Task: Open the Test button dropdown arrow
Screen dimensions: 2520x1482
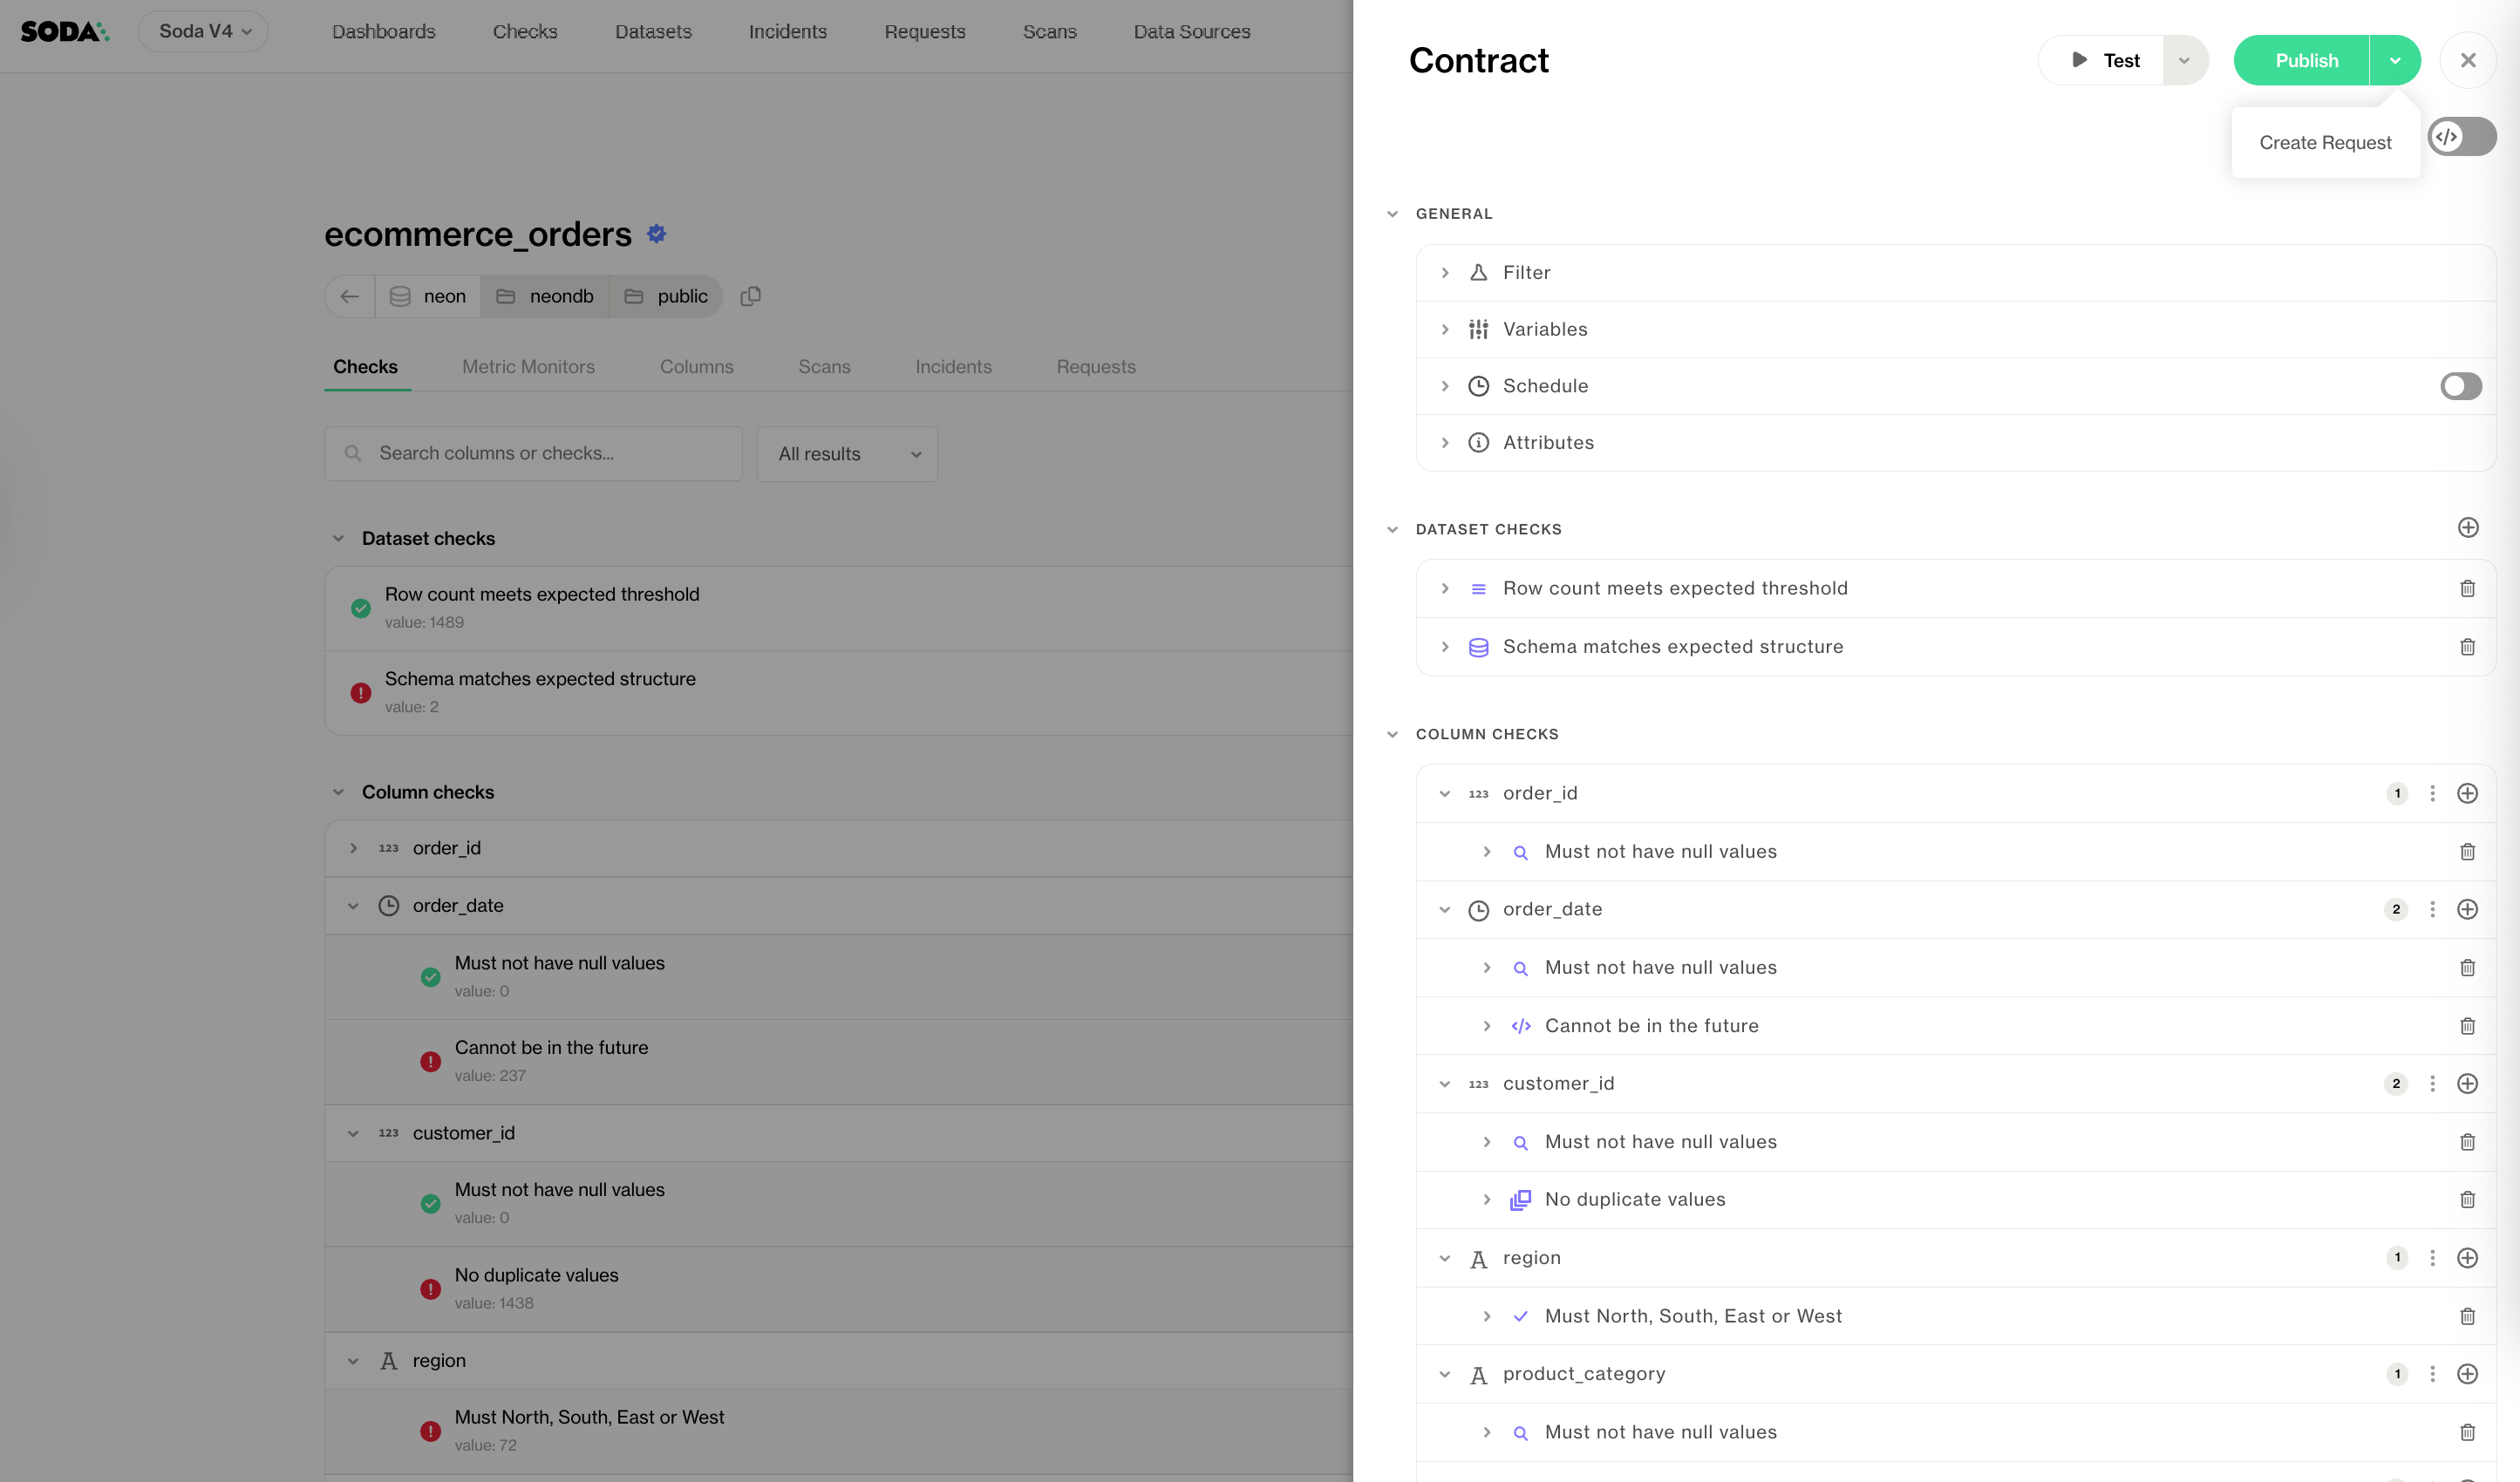Action: pyautogui.click(x=2184, y=61)
